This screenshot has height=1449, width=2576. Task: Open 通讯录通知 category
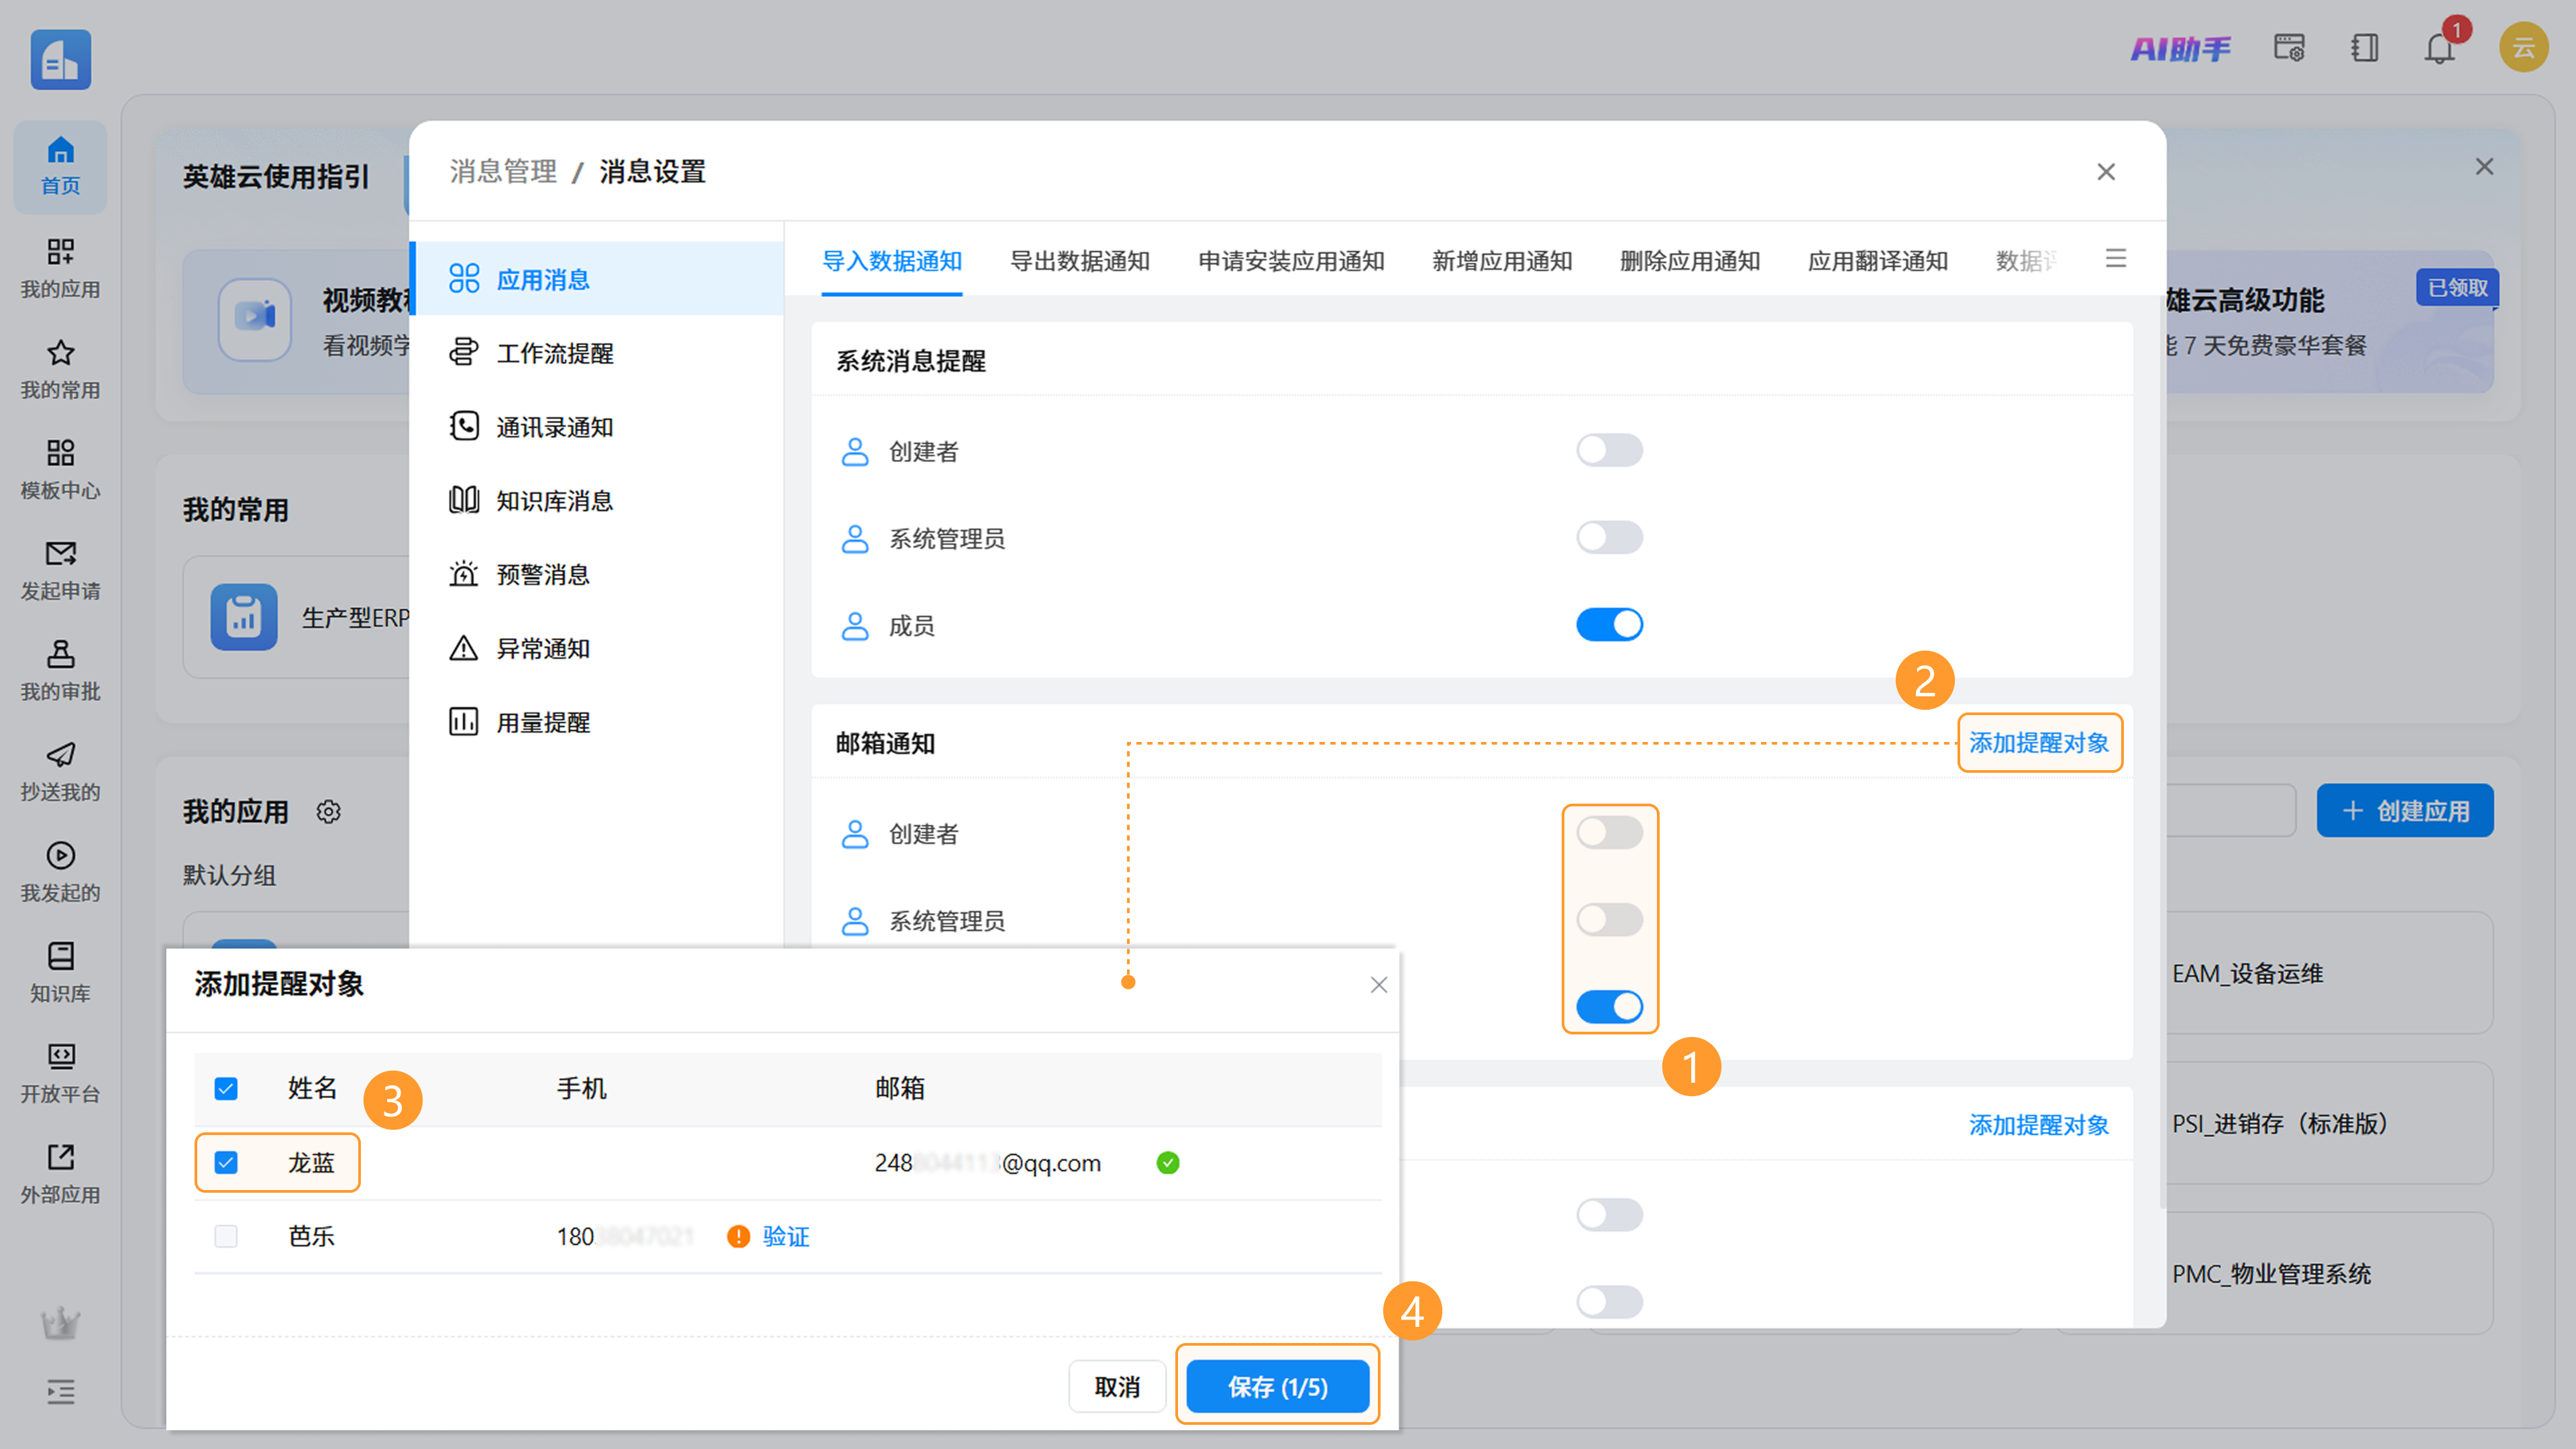(597, 427)
